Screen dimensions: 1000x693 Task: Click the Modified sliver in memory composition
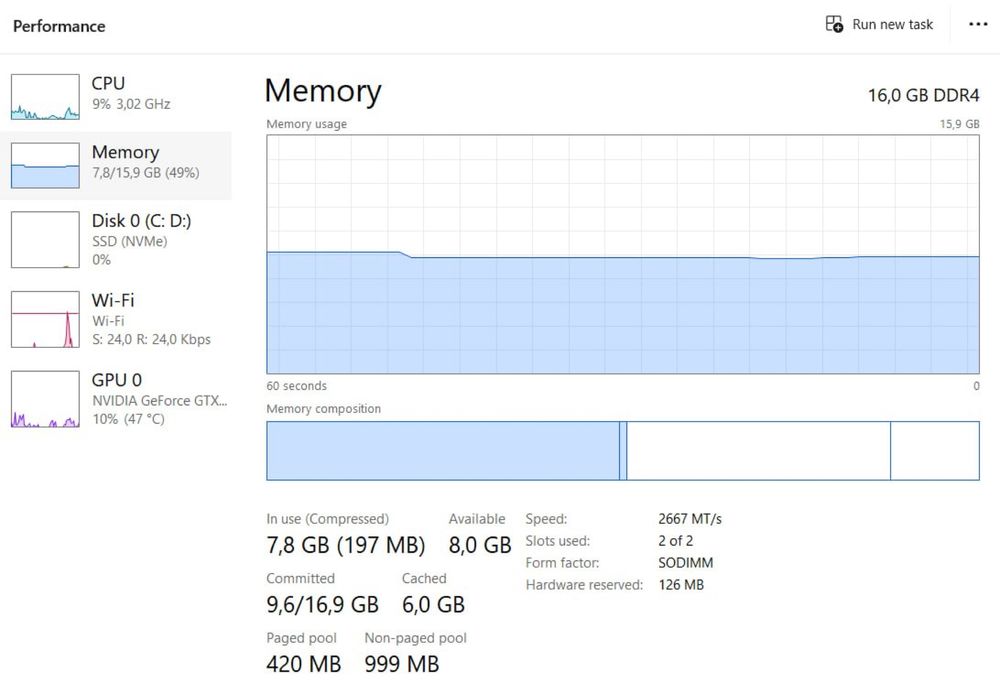click(623, 451)
